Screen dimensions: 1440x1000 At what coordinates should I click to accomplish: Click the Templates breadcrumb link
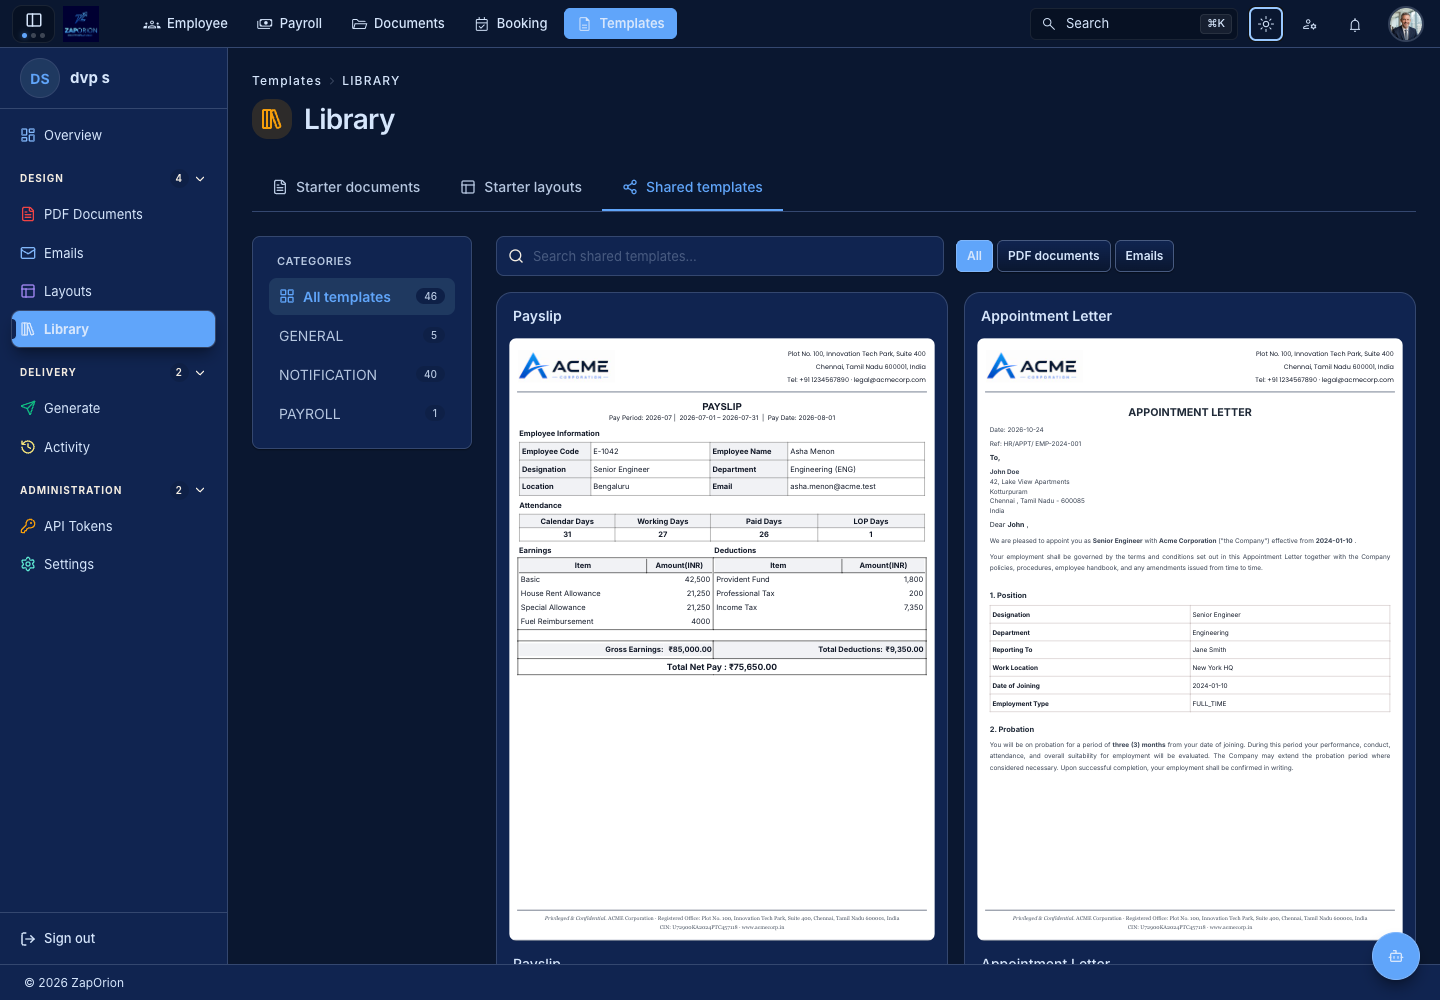(287, 81)
